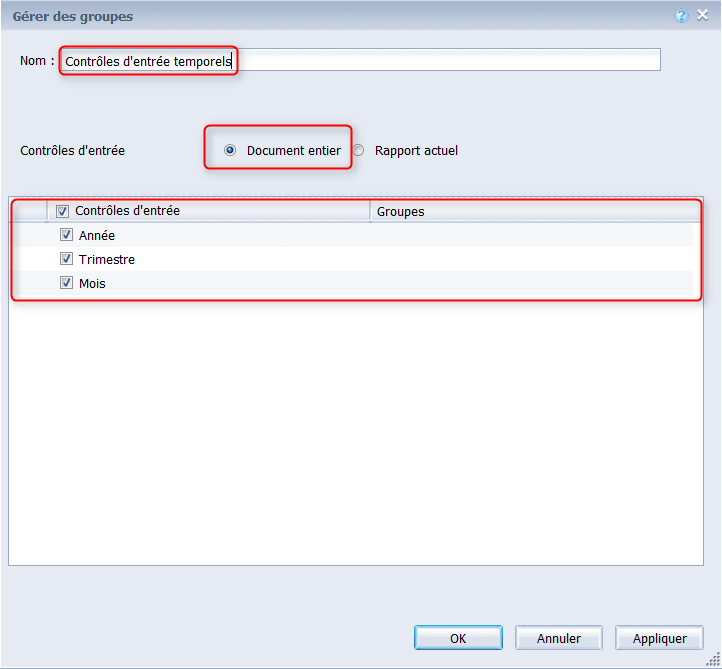This screenshot has width=722, height=669.
Task: Cancel with the Annuler button
Action: click(559, 638)
